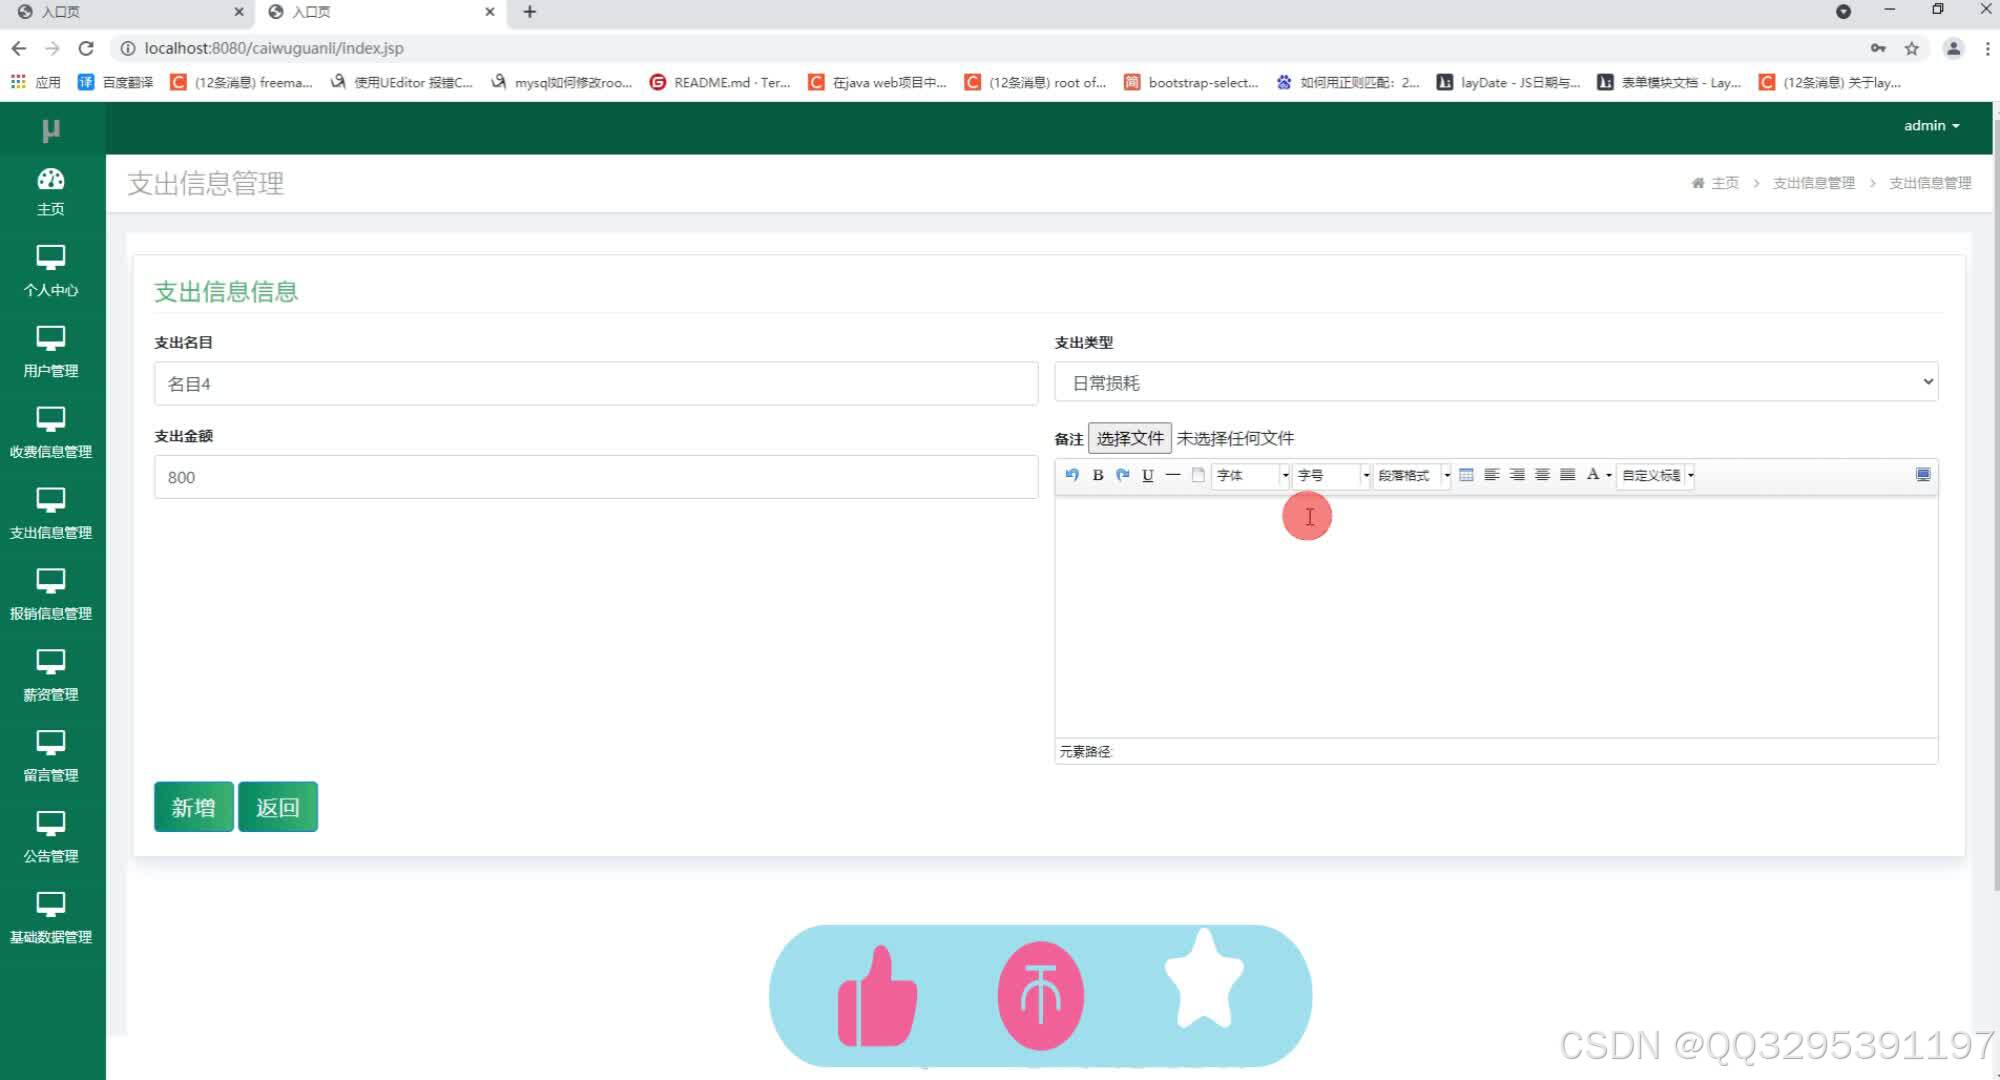The width and height of the screenshot is (2000, 1080).
Task: Click the thumbs-up like icon
Action: [877, 997]
